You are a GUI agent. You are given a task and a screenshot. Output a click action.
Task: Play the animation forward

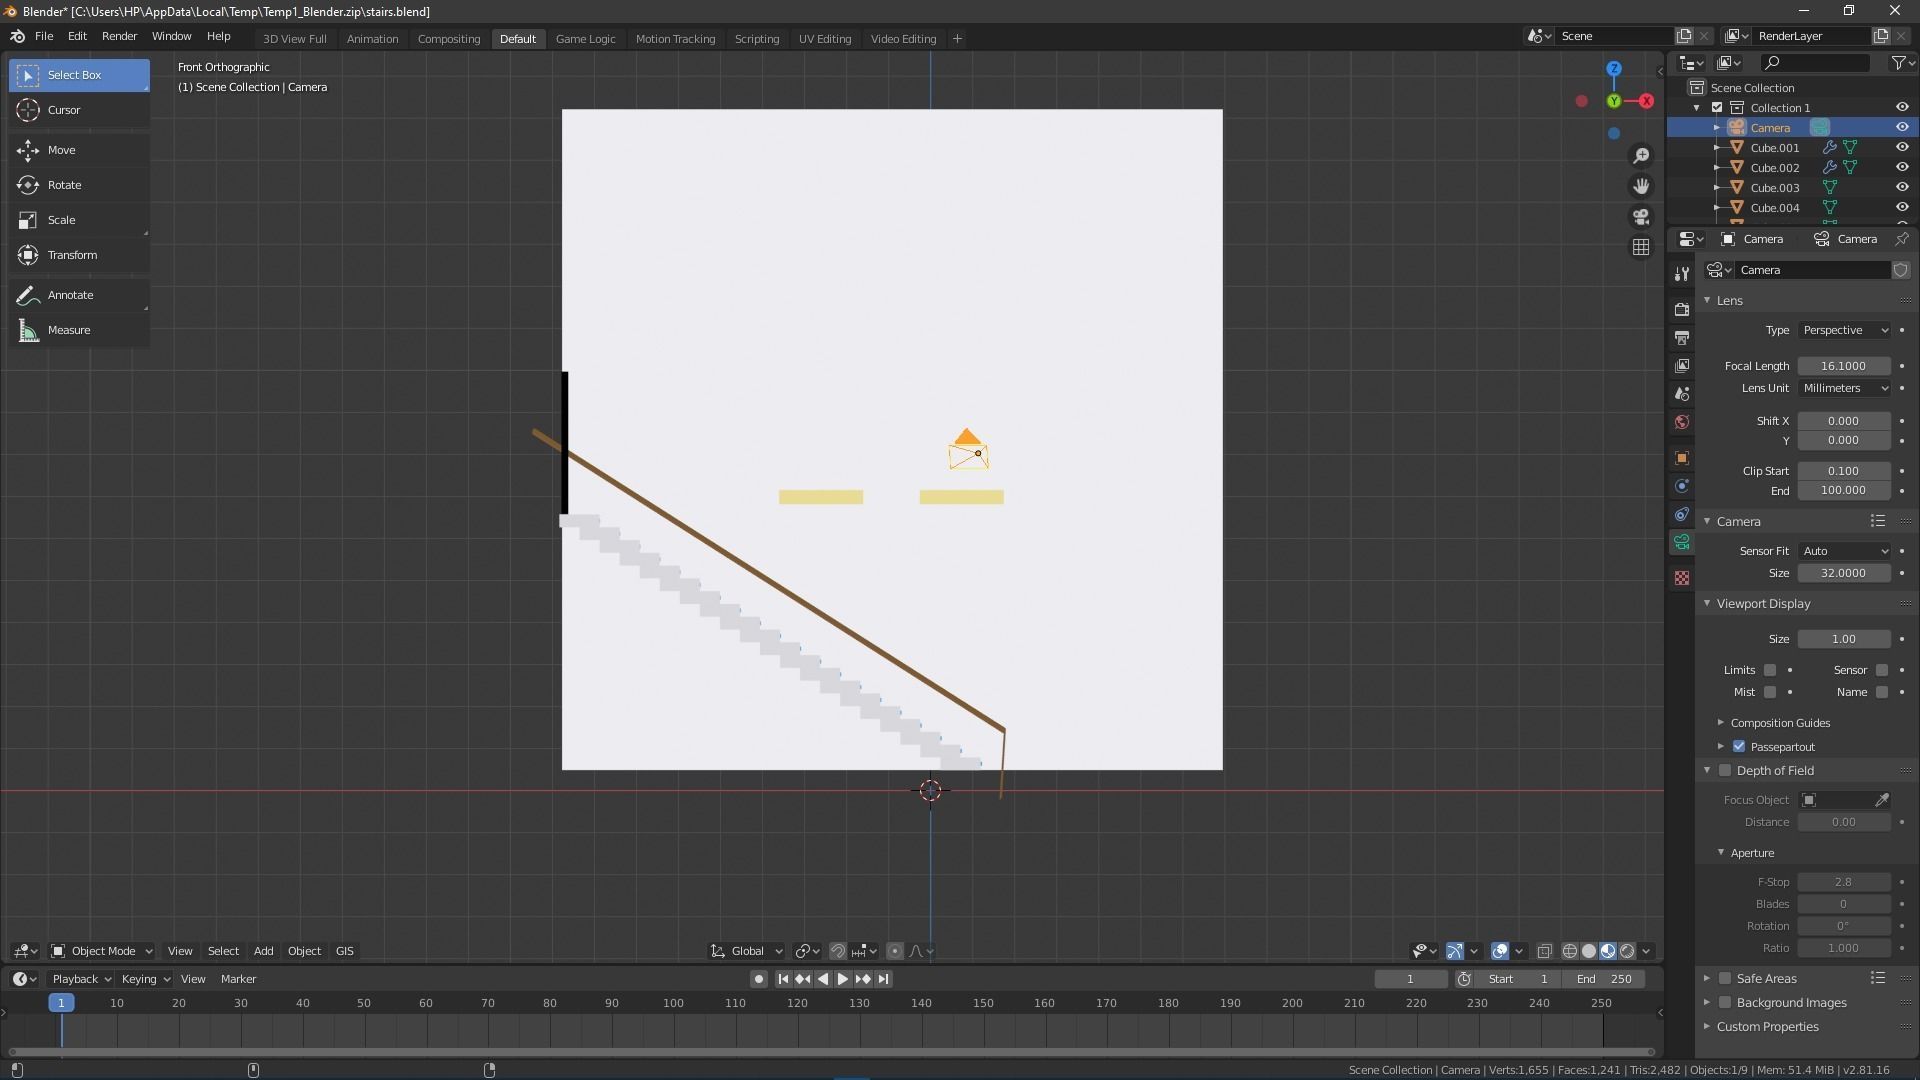coord(842,979)
